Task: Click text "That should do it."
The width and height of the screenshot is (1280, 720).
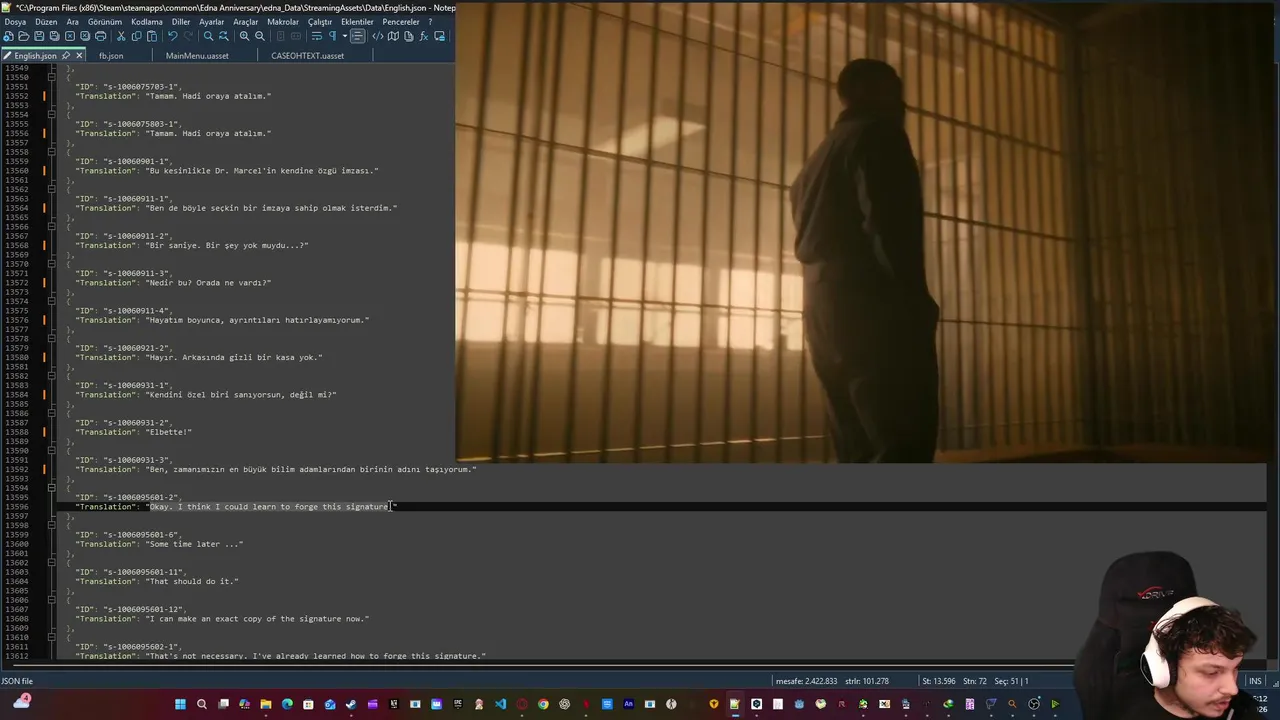Action: click(x=192, y=581)
